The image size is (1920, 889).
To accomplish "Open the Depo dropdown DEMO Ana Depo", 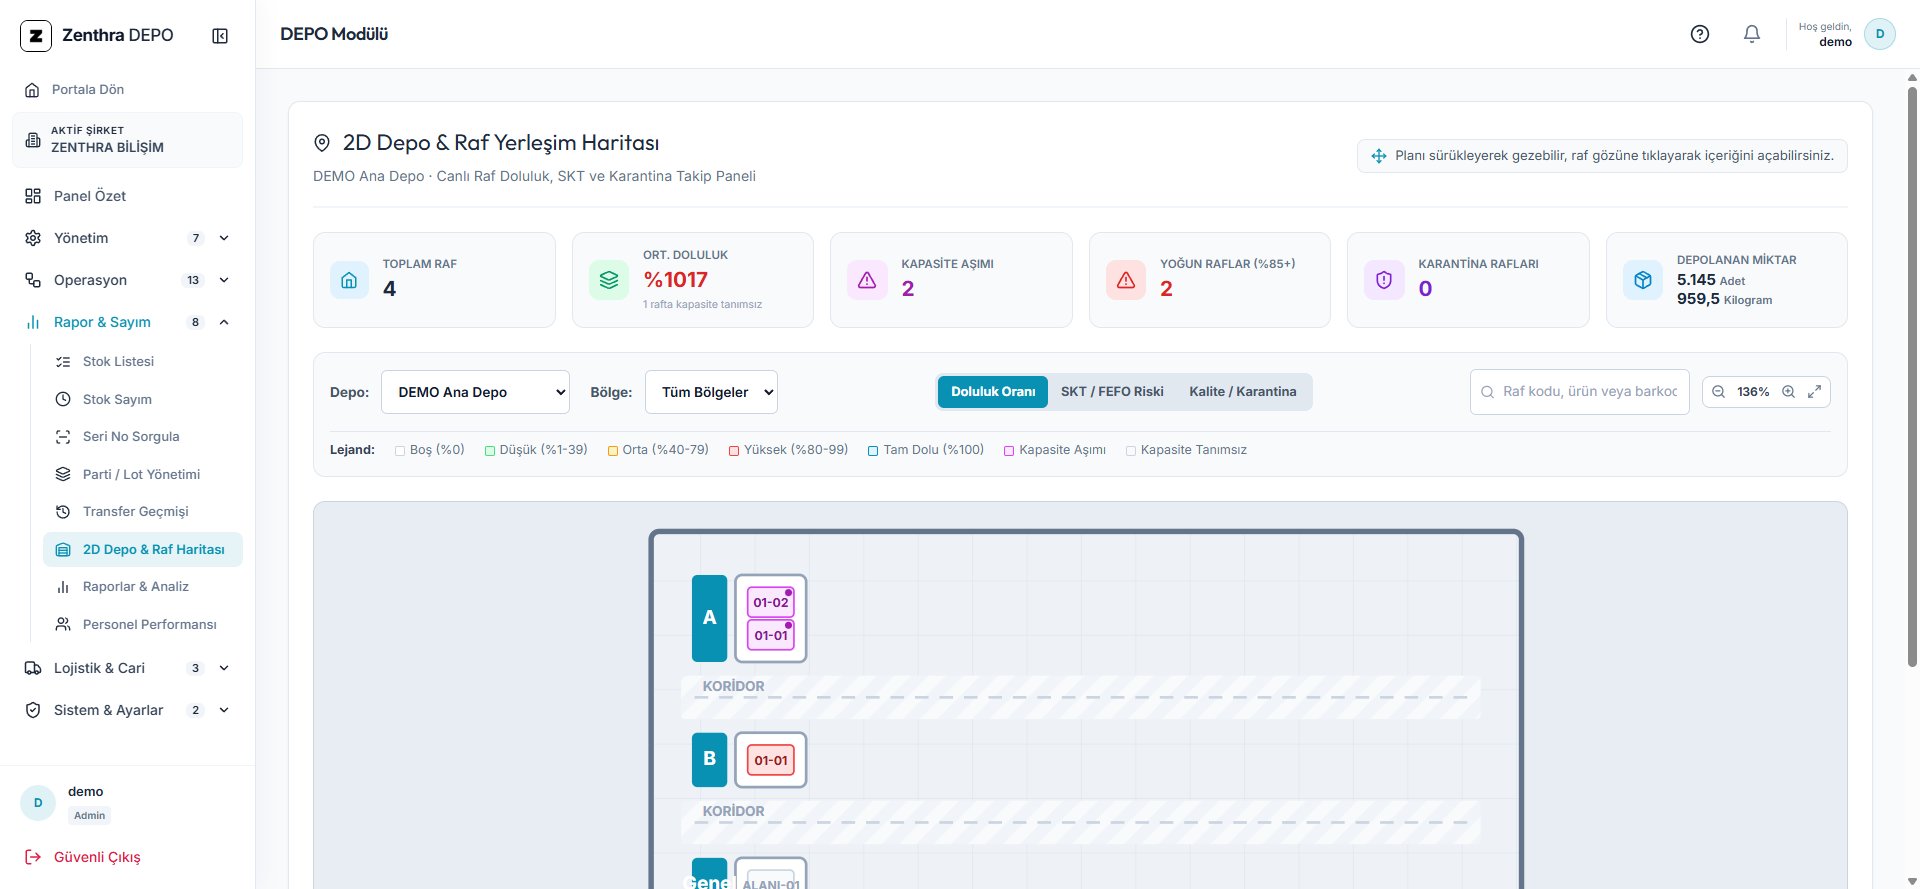I will tap(475, 392).
